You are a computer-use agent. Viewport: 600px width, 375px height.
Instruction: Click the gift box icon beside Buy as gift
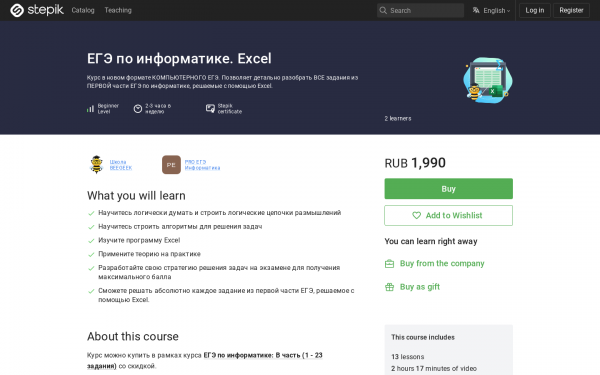389,287
